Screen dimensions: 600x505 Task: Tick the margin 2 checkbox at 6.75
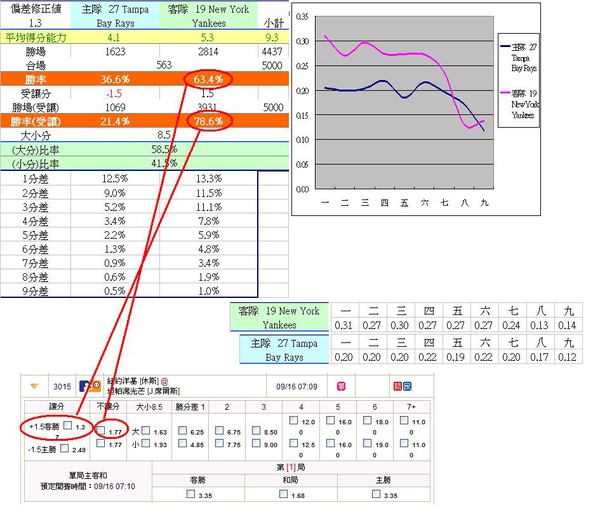coord(219,431)
